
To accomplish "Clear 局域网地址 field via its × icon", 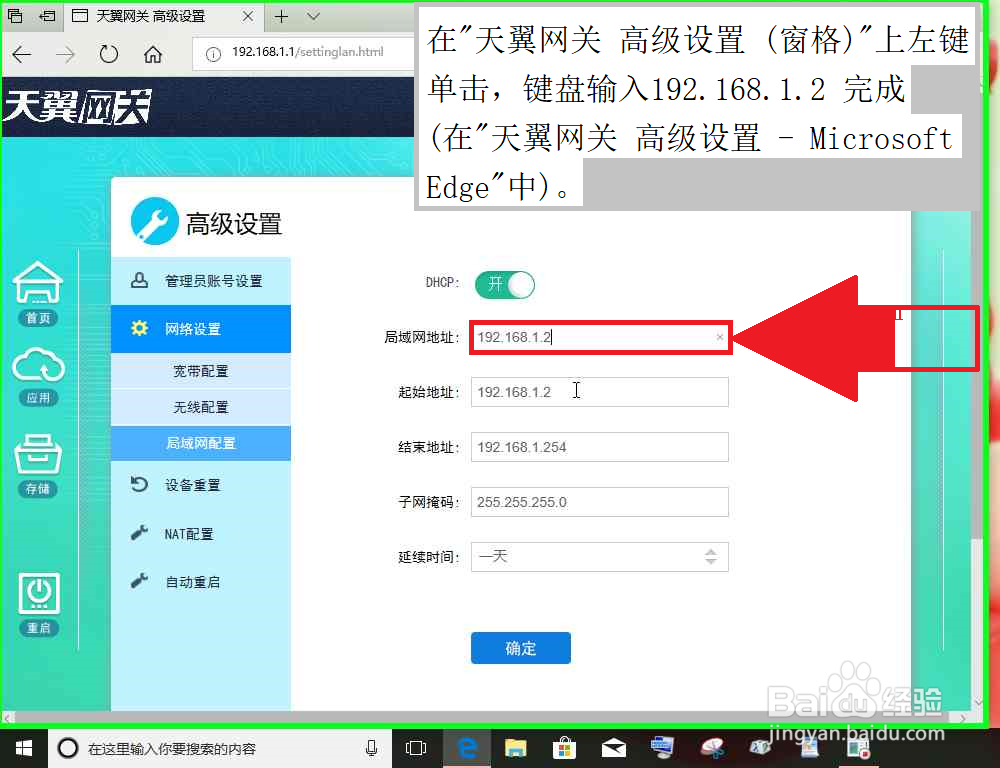I will pyautogui.click(x=719, y=337).
